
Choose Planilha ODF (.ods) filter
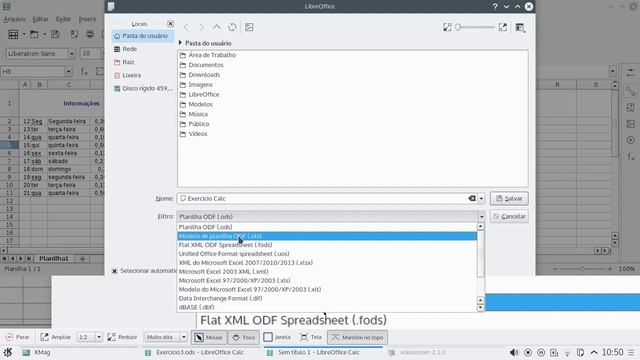click(x=327, y=227)
